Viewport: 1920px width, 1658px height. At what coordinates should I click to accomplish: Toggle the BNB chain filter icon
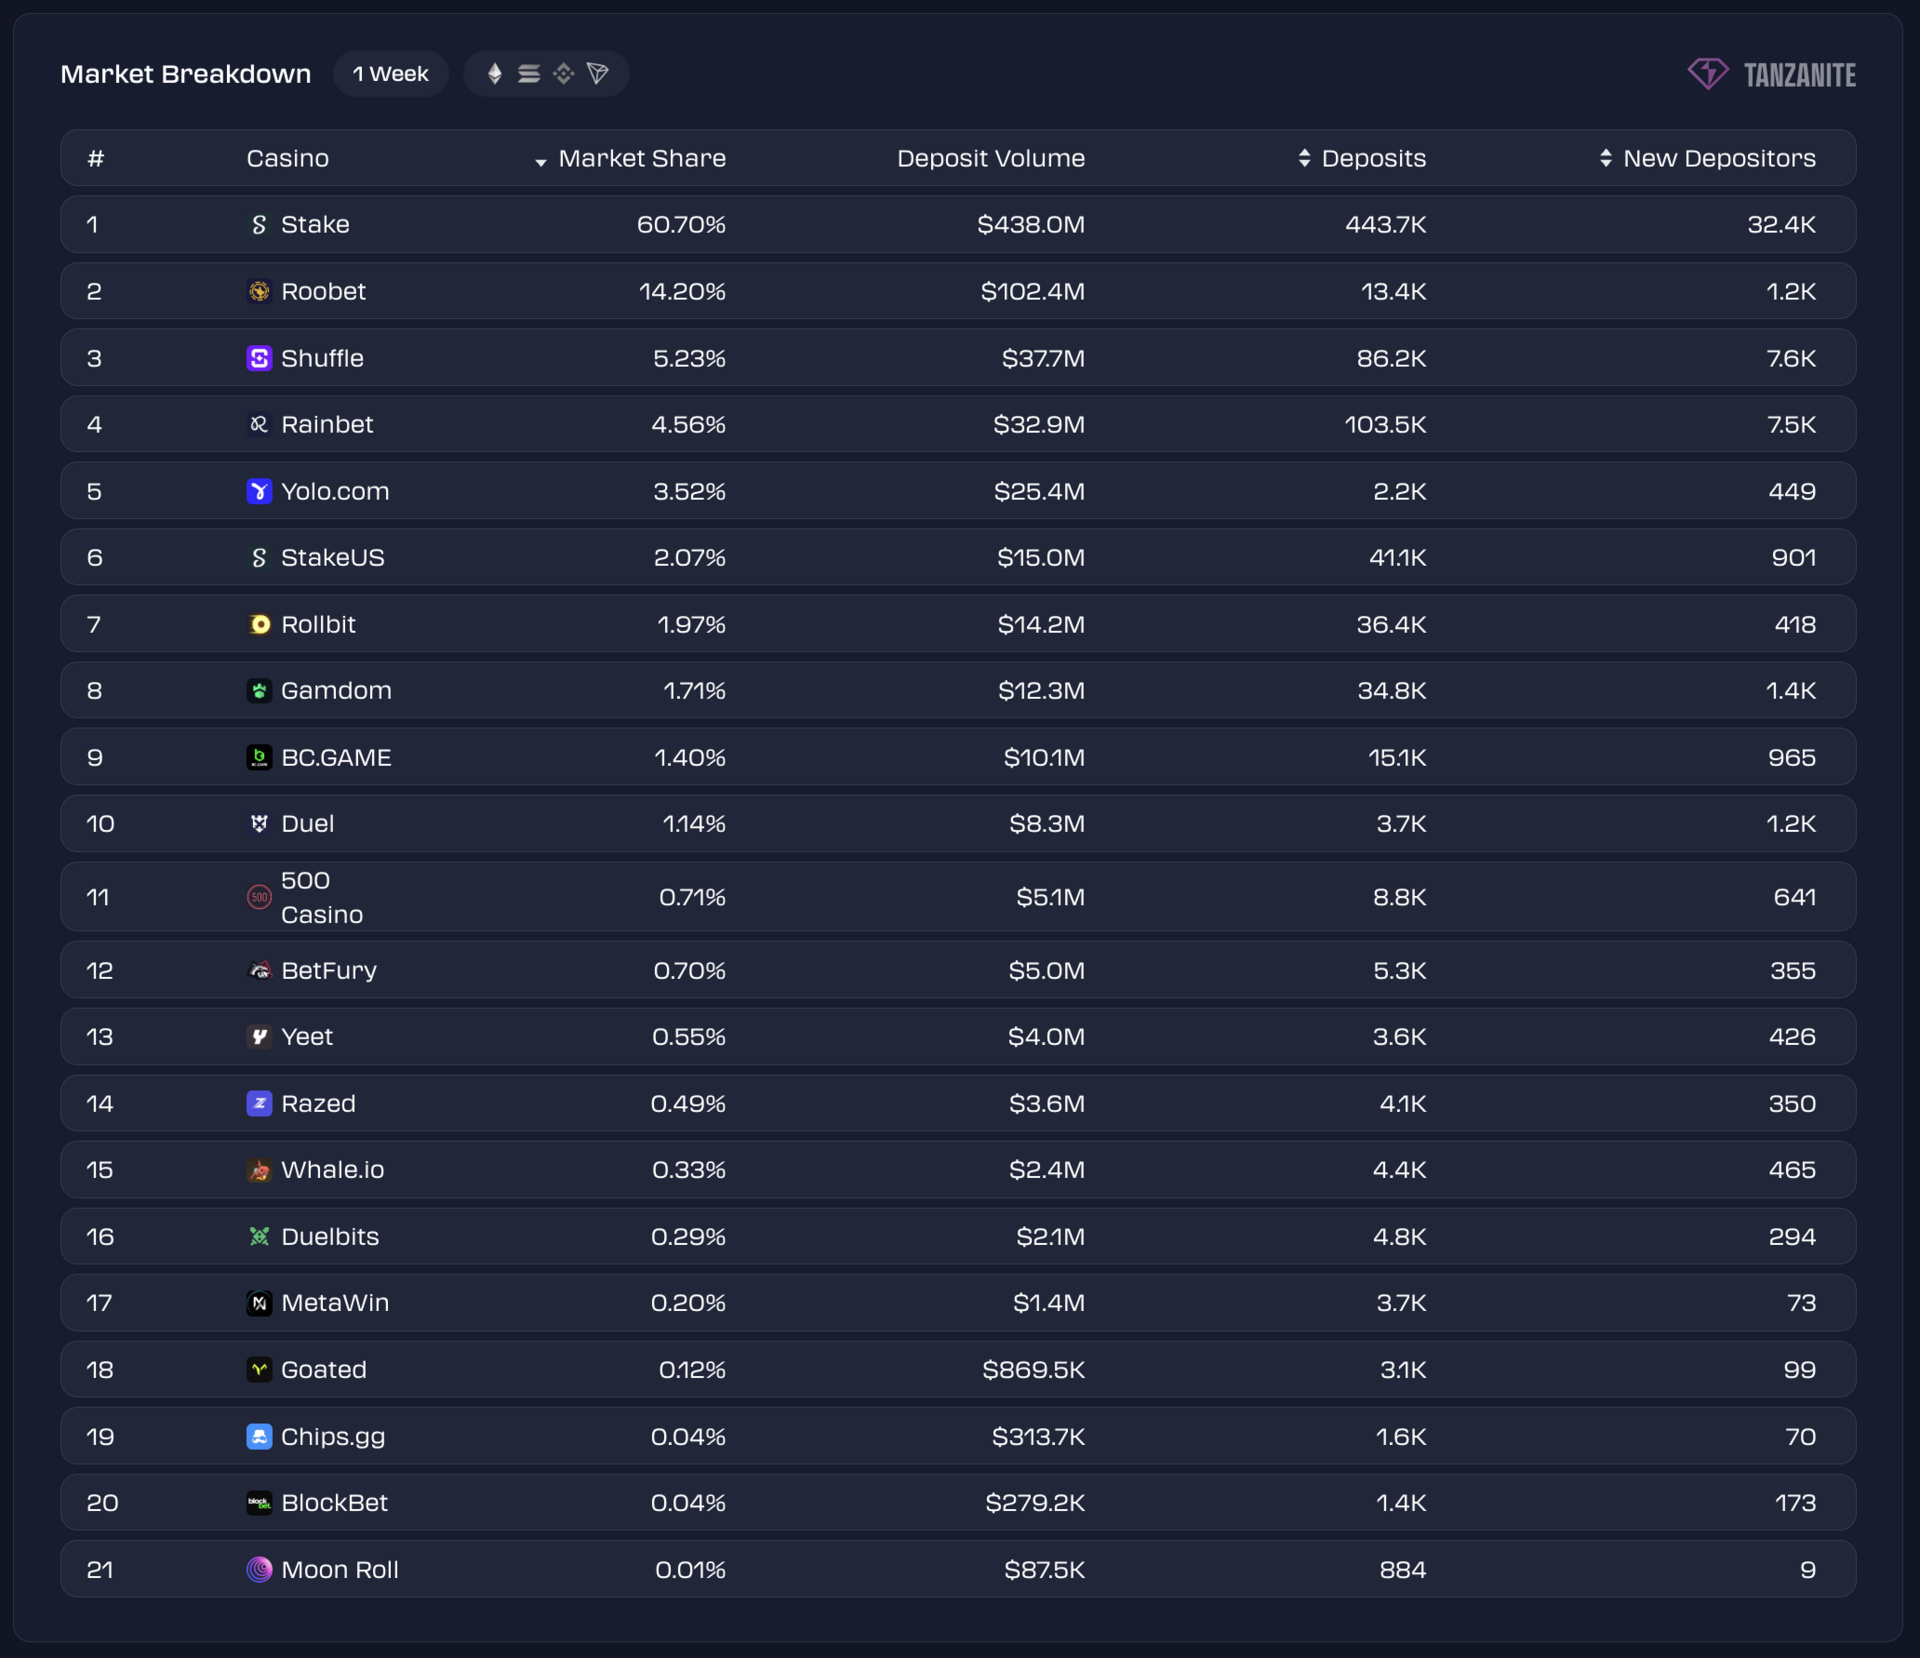click(564, 74)
